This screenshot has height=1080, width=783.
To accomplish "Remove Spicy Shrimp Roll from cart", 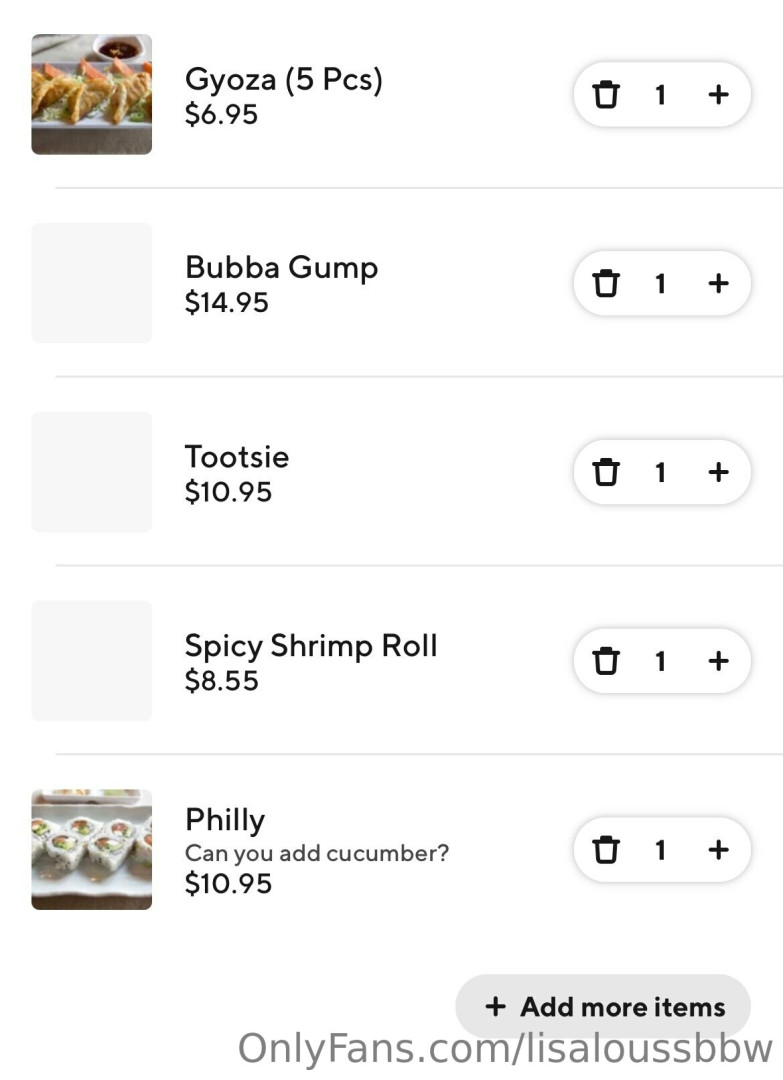I will pyautogui.click(x=606, y=661).
